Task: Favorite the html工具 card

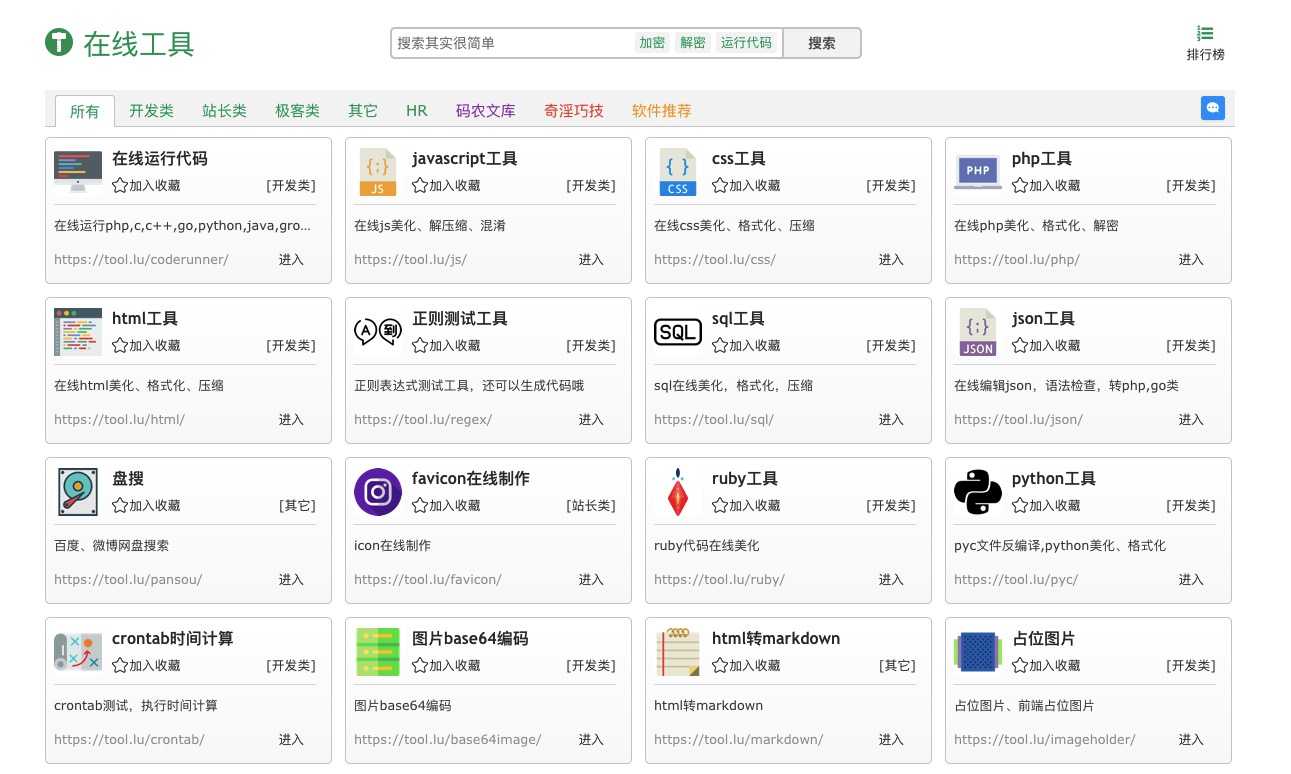Action: click(146, 345)
